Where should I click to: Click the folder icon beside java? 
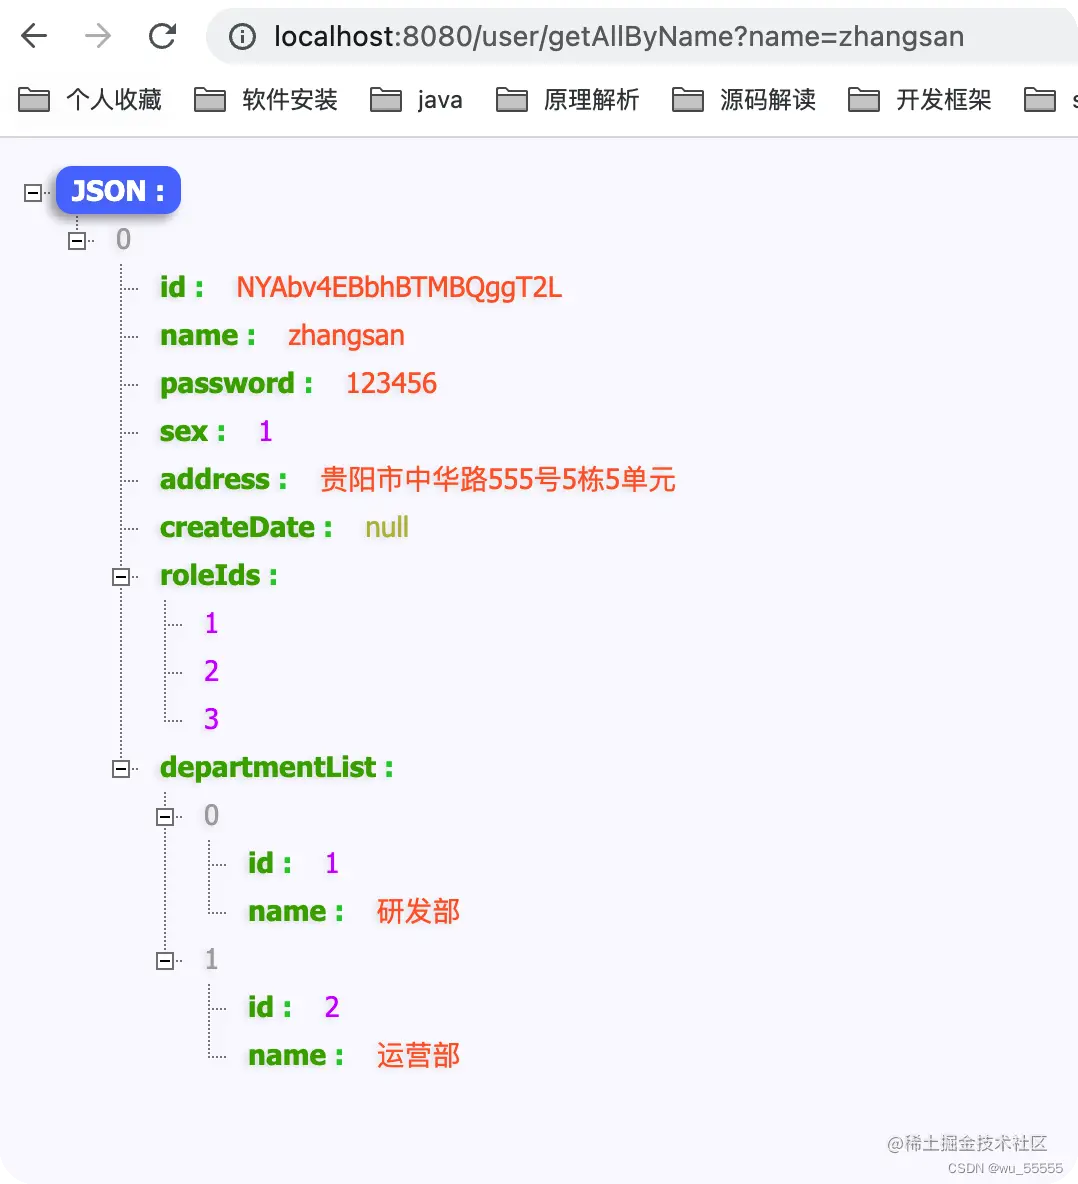(386, 99)
